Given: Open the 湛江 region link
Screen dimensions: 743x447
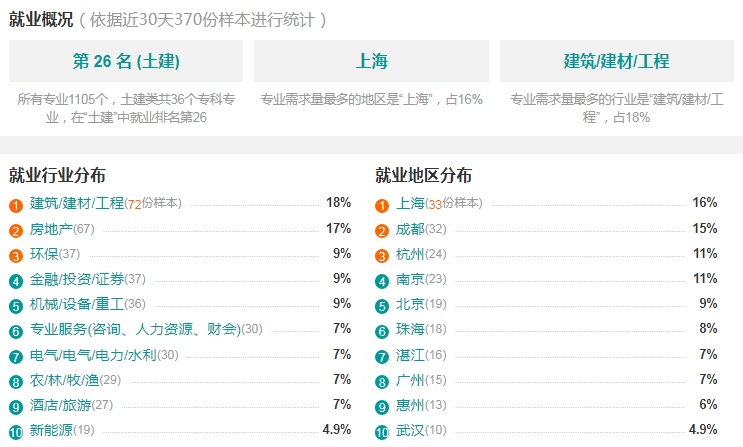Looking at the screenshot, I should coord(410,355).
